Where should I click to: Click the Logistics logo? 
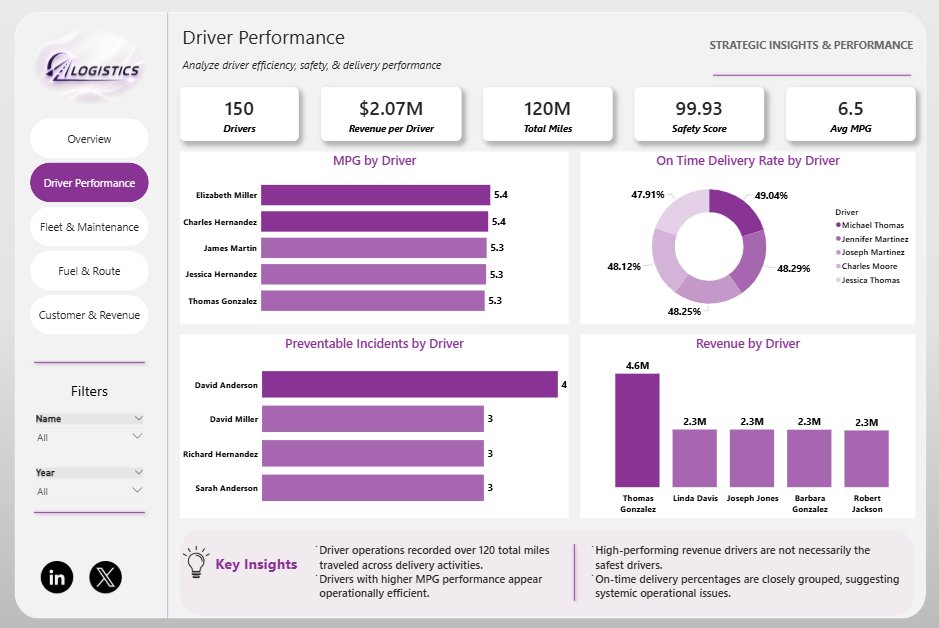[x=91, y=68]
